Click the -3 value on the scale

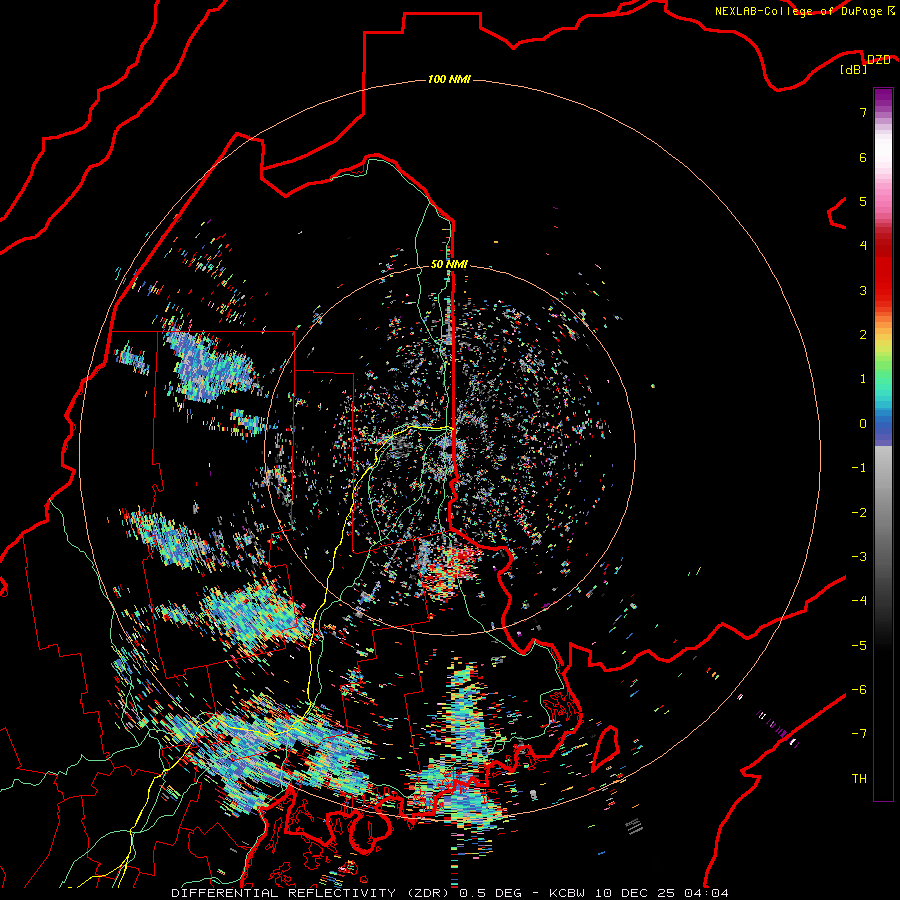coord(859,557)
